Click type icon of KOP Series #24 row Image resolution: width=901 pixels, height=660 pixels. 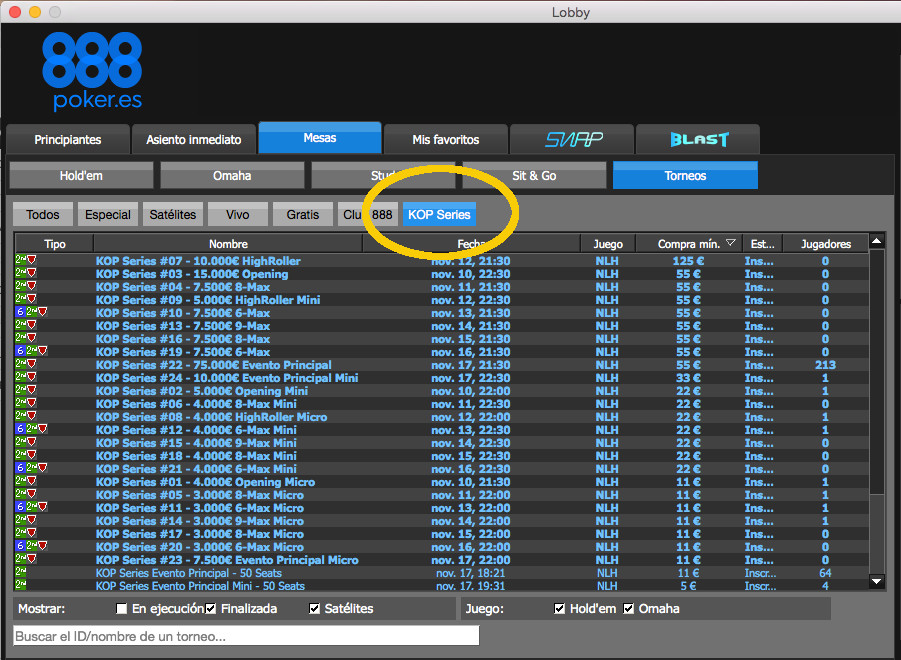pos(26,377)
